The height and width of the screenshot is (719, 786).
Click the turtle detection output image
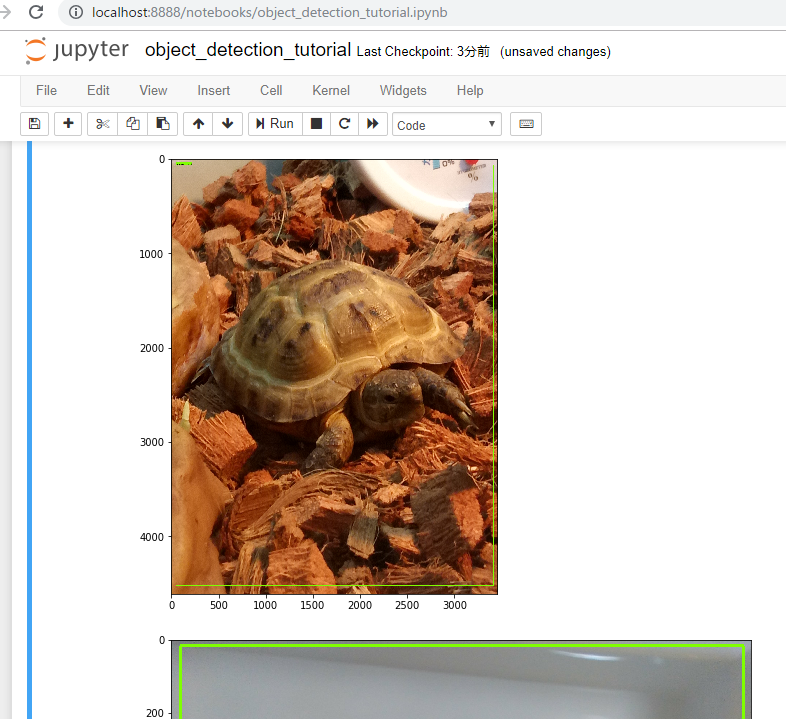334,376
